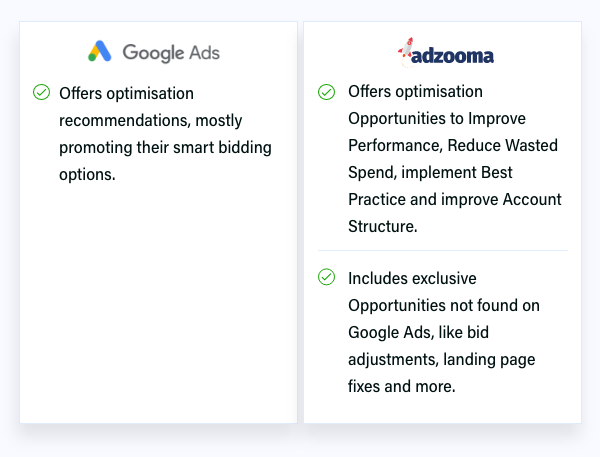Viewport: 600px width, 457px height.
Task: Click 'Spend, implement Best' text line
Action: click(430, 173)
